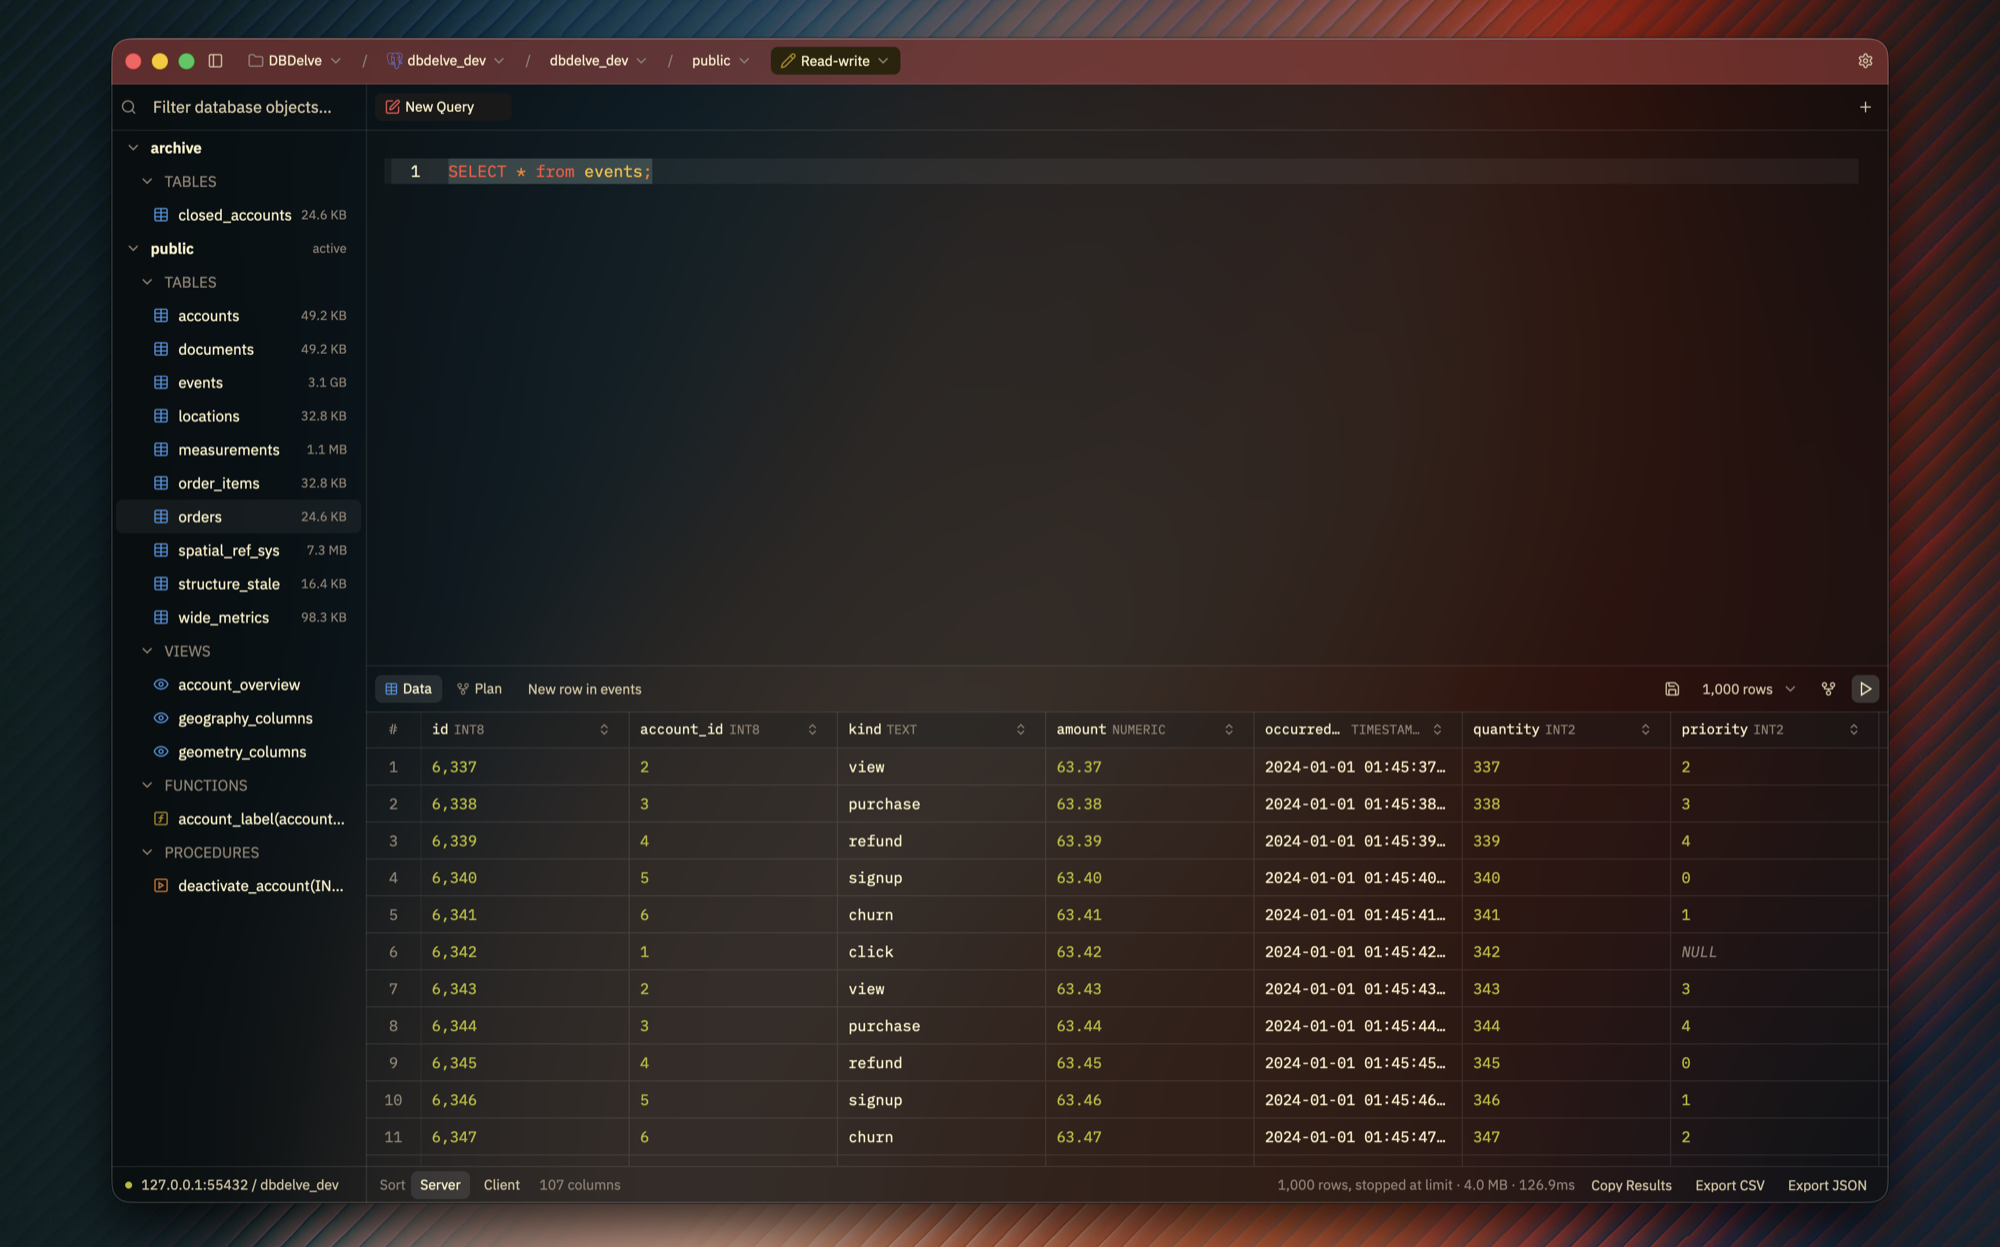Switch sort mode to Server
The height and width of the screenshot is (1247, 2000).
pyautogui.click(x=440, y=1185)
